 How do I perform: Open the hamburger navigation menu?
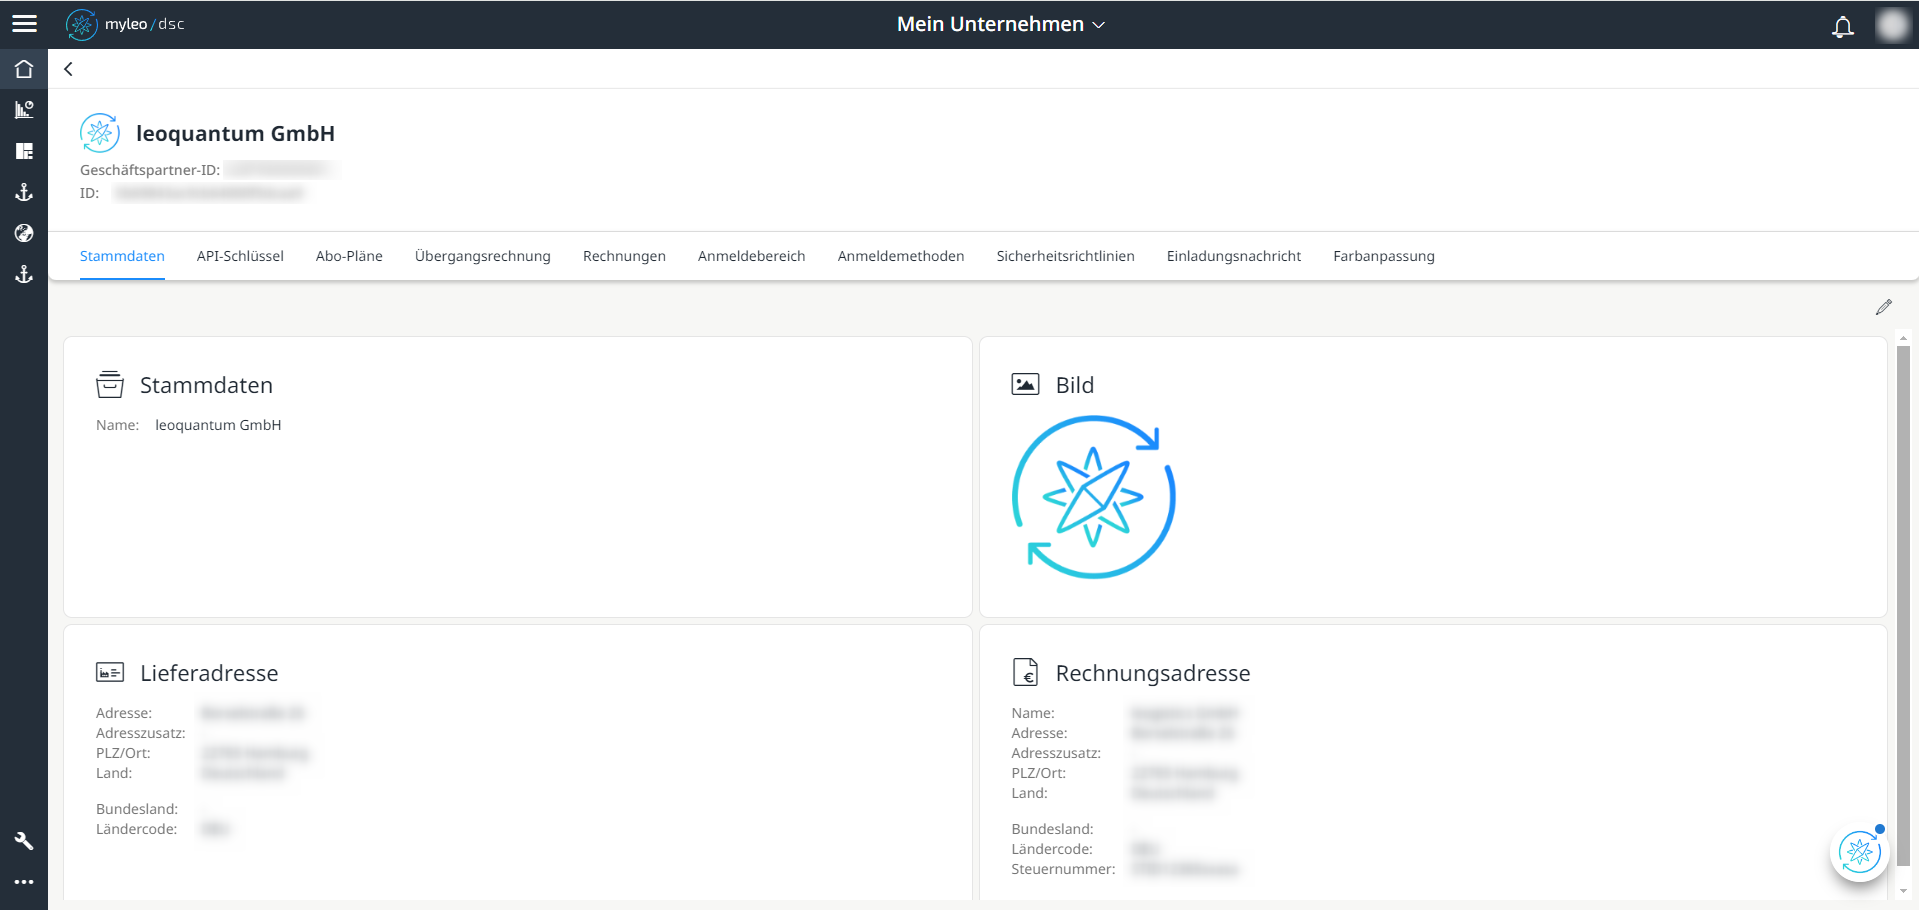tap(24, 23)
